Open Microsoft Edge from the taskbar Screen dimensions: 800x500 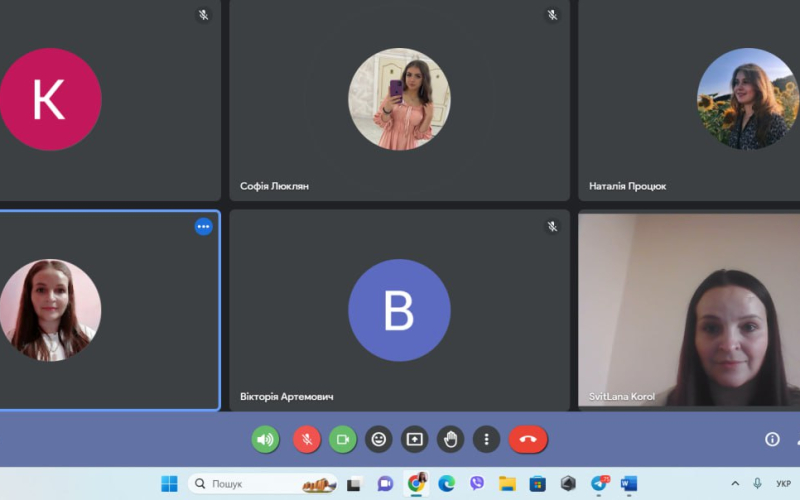[446, 484]
